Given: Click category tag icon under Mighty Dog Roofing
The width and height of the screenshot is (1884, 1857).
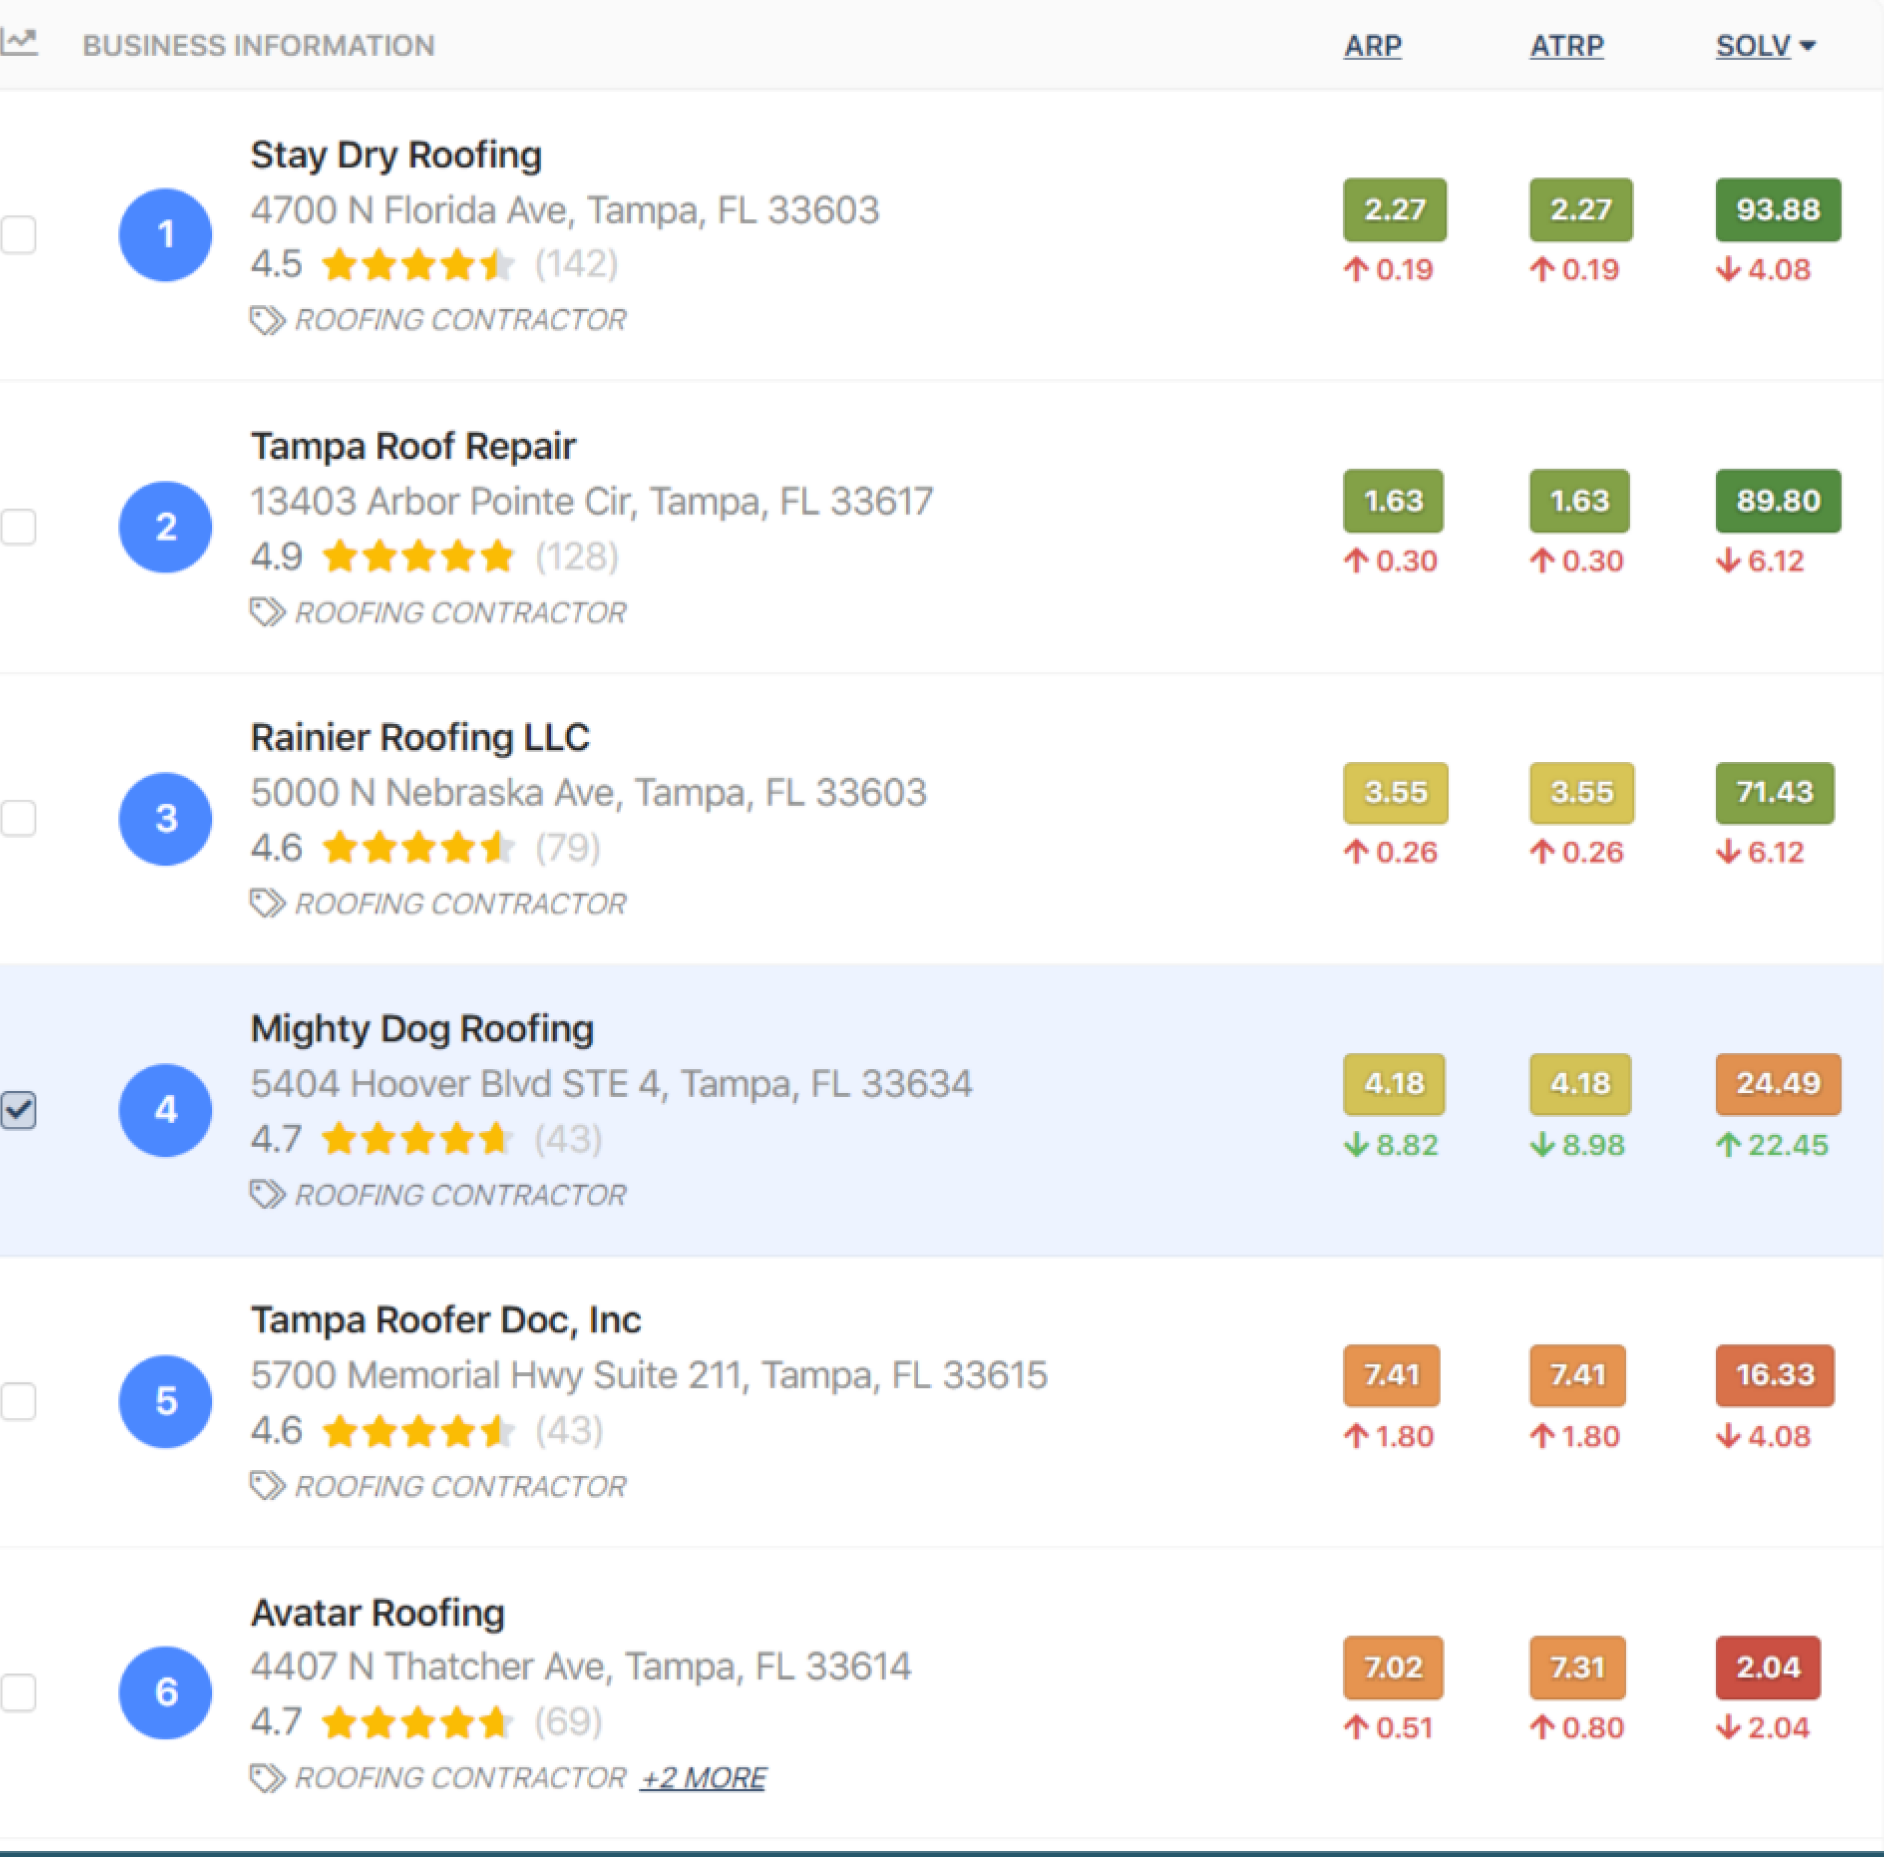Looking at the screenshot, I should [267, 1194].
